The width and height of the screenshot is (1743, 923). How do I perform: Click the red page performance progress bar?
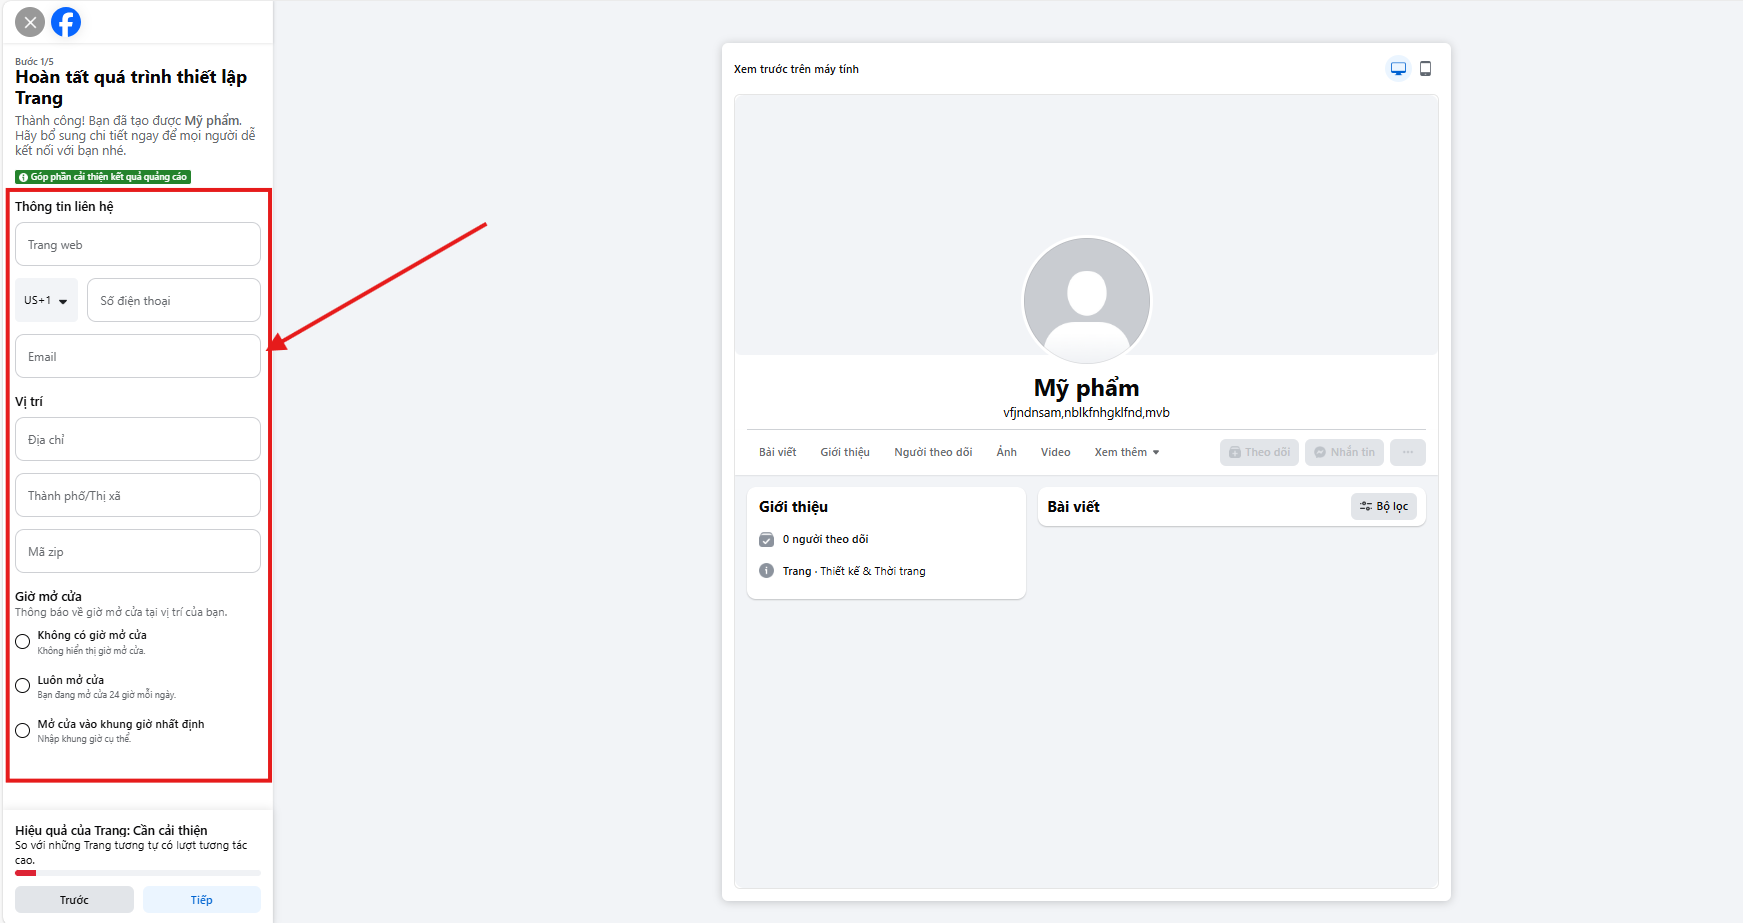[25, 872]
